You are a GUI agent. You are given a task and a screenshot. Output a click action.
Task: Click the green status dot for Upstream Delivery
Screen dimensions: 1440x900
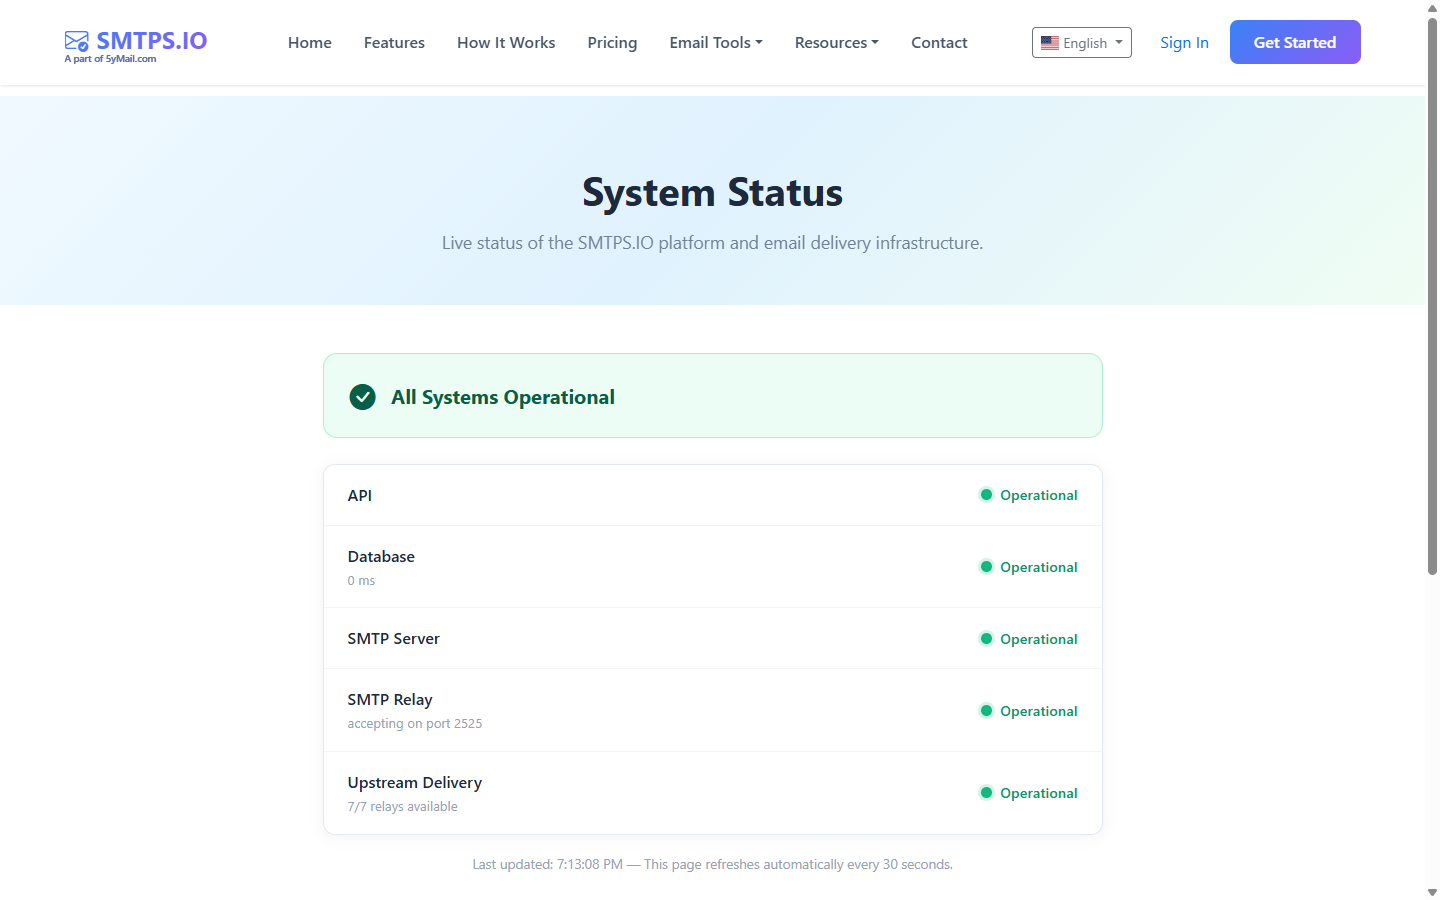[x=986, y=793]
